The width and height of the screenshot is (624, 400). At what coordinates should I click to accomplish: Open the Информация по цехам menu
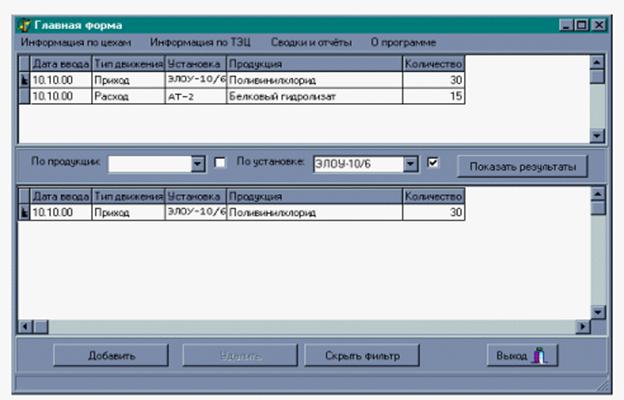[x=75, y=43]
